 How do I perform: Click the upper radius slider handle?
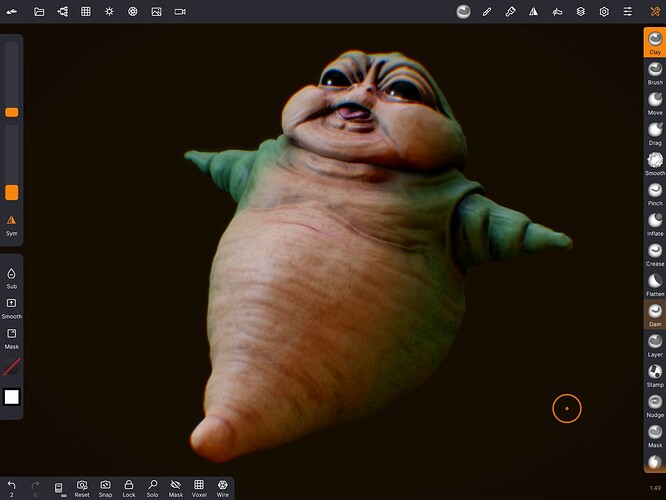[11, 112]
